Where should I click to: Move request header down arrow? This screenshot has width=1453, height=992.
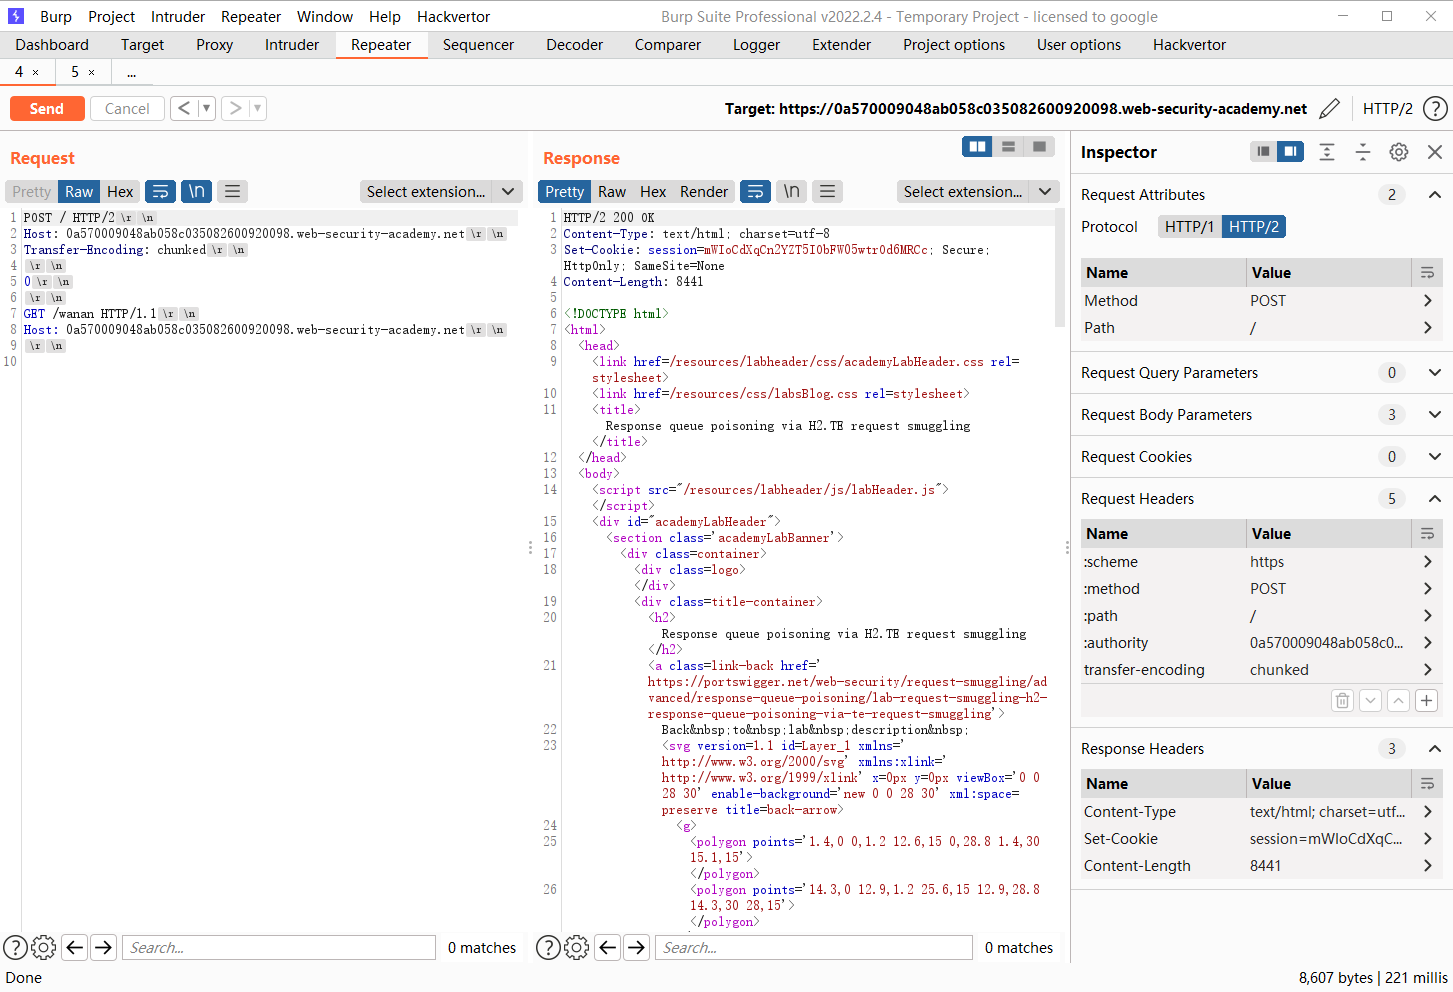(x=1371, y=700)
